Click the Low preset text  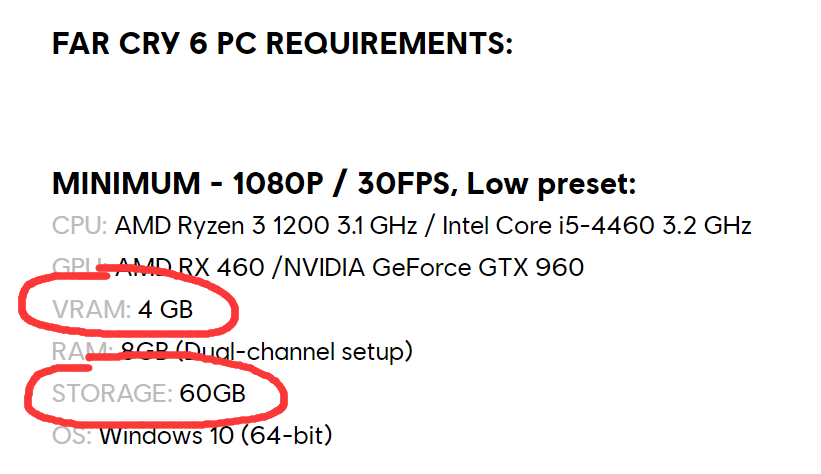click(x=551, y=185)
